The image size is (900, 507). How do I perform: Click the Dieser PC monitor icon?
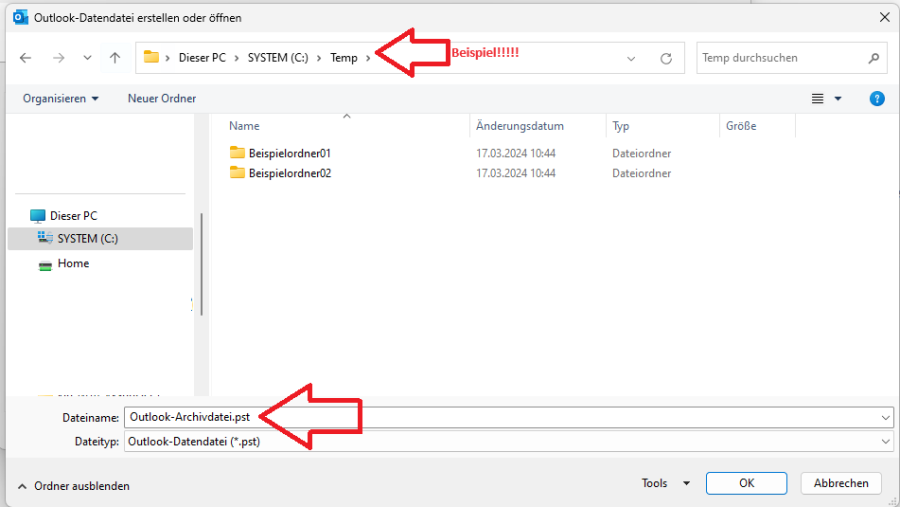tap(37, 216)
